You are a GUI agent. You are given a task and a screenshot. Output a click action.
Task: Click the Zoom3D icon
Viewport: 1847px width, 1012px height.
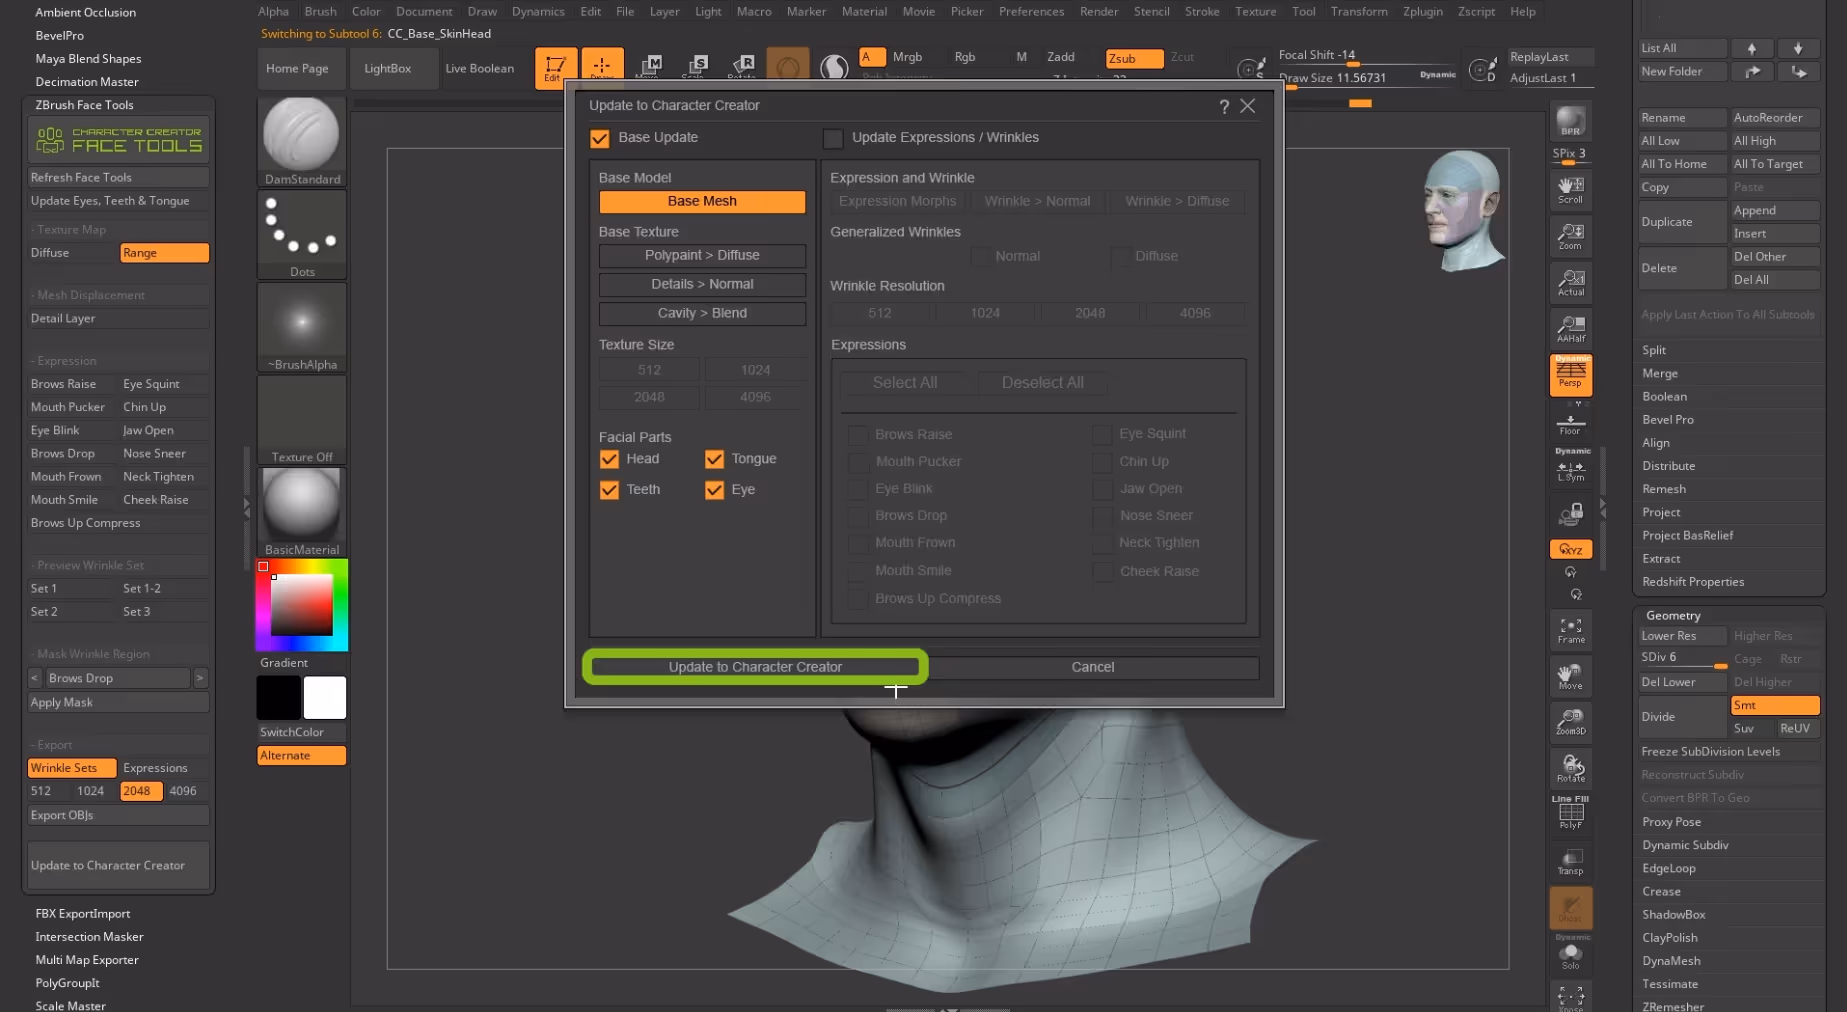click(x=1570, y=722)
